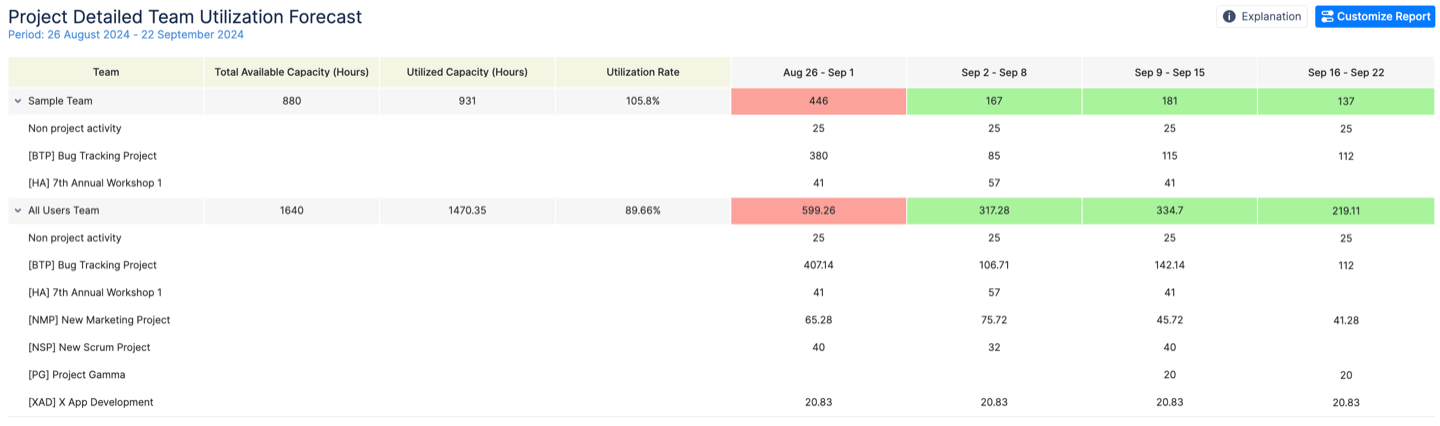Click Total Available Capacity column header
This screenshot has width=1440, height=426.
tap(292, 72)
